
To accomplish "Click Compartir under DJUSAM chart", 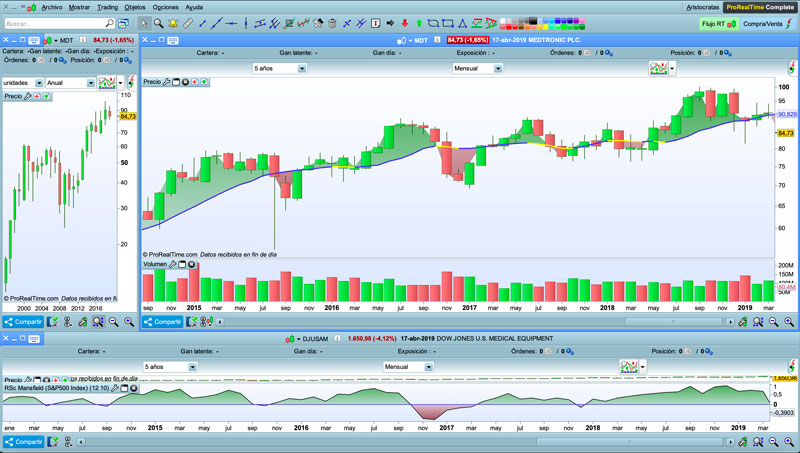I will (x=23, y=442).
